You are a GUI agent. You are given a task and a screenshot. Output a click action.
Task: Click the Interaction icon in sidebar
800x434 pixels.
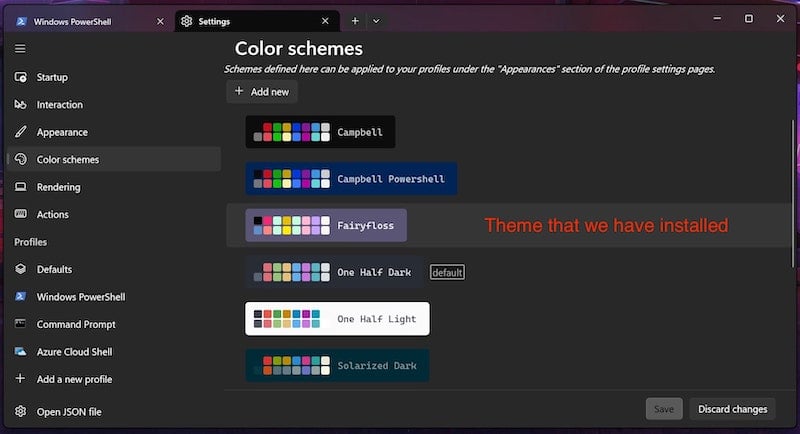tap(20, 105)
